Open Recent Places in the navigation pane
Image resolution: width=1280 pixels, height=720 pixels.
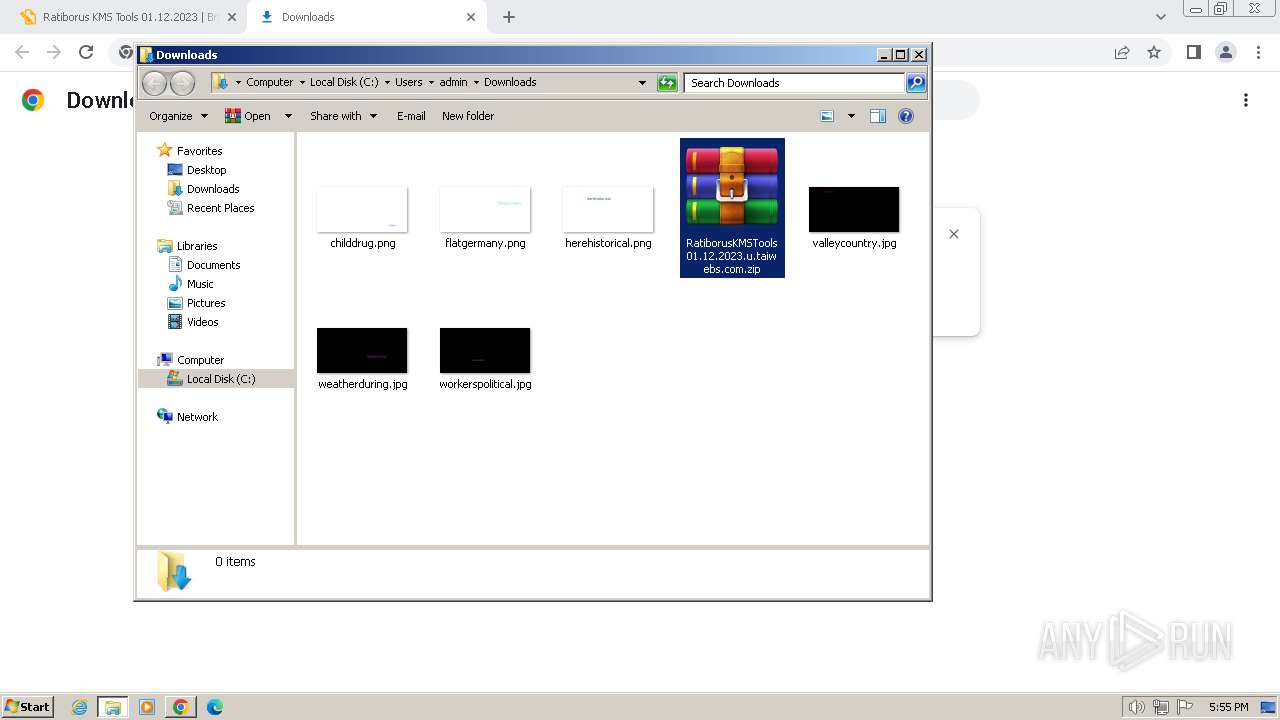pos(220,208)
